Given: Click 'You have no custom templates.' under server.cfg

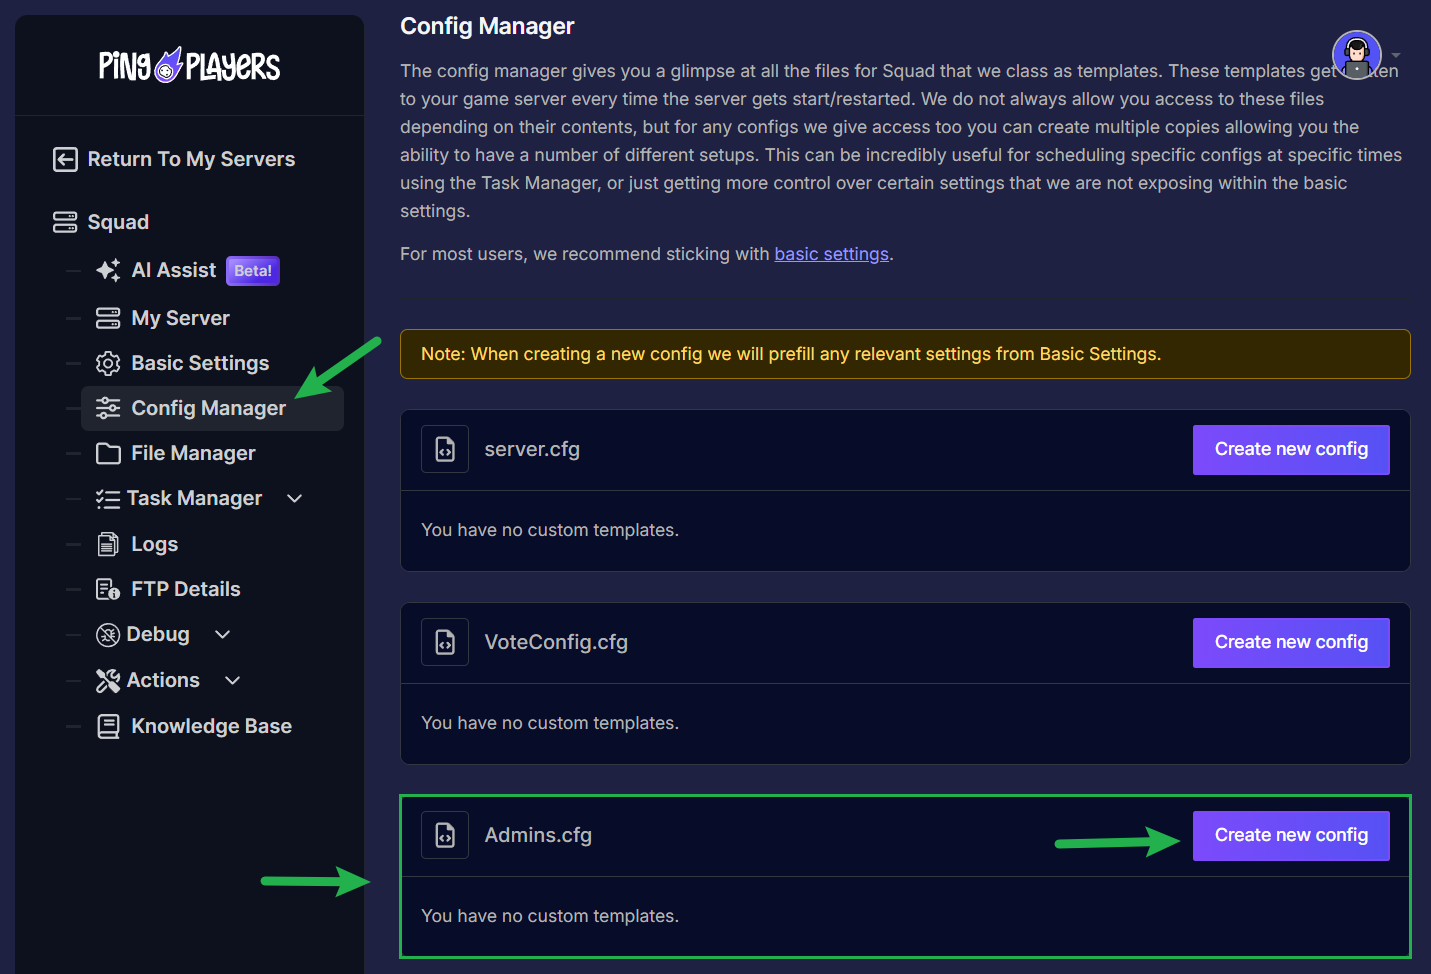Looking at the screenshot, I should coord(550,530).
